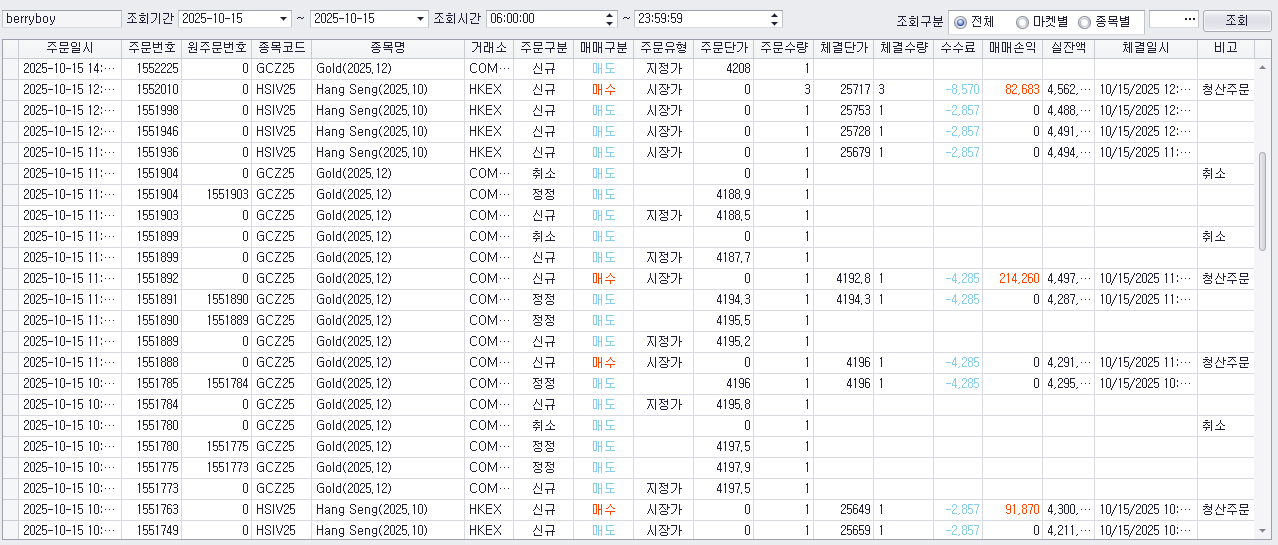Screen dimensions: 1278x545
Task: Click the fill price 4192.8
Action: click(x=854, y=279)
